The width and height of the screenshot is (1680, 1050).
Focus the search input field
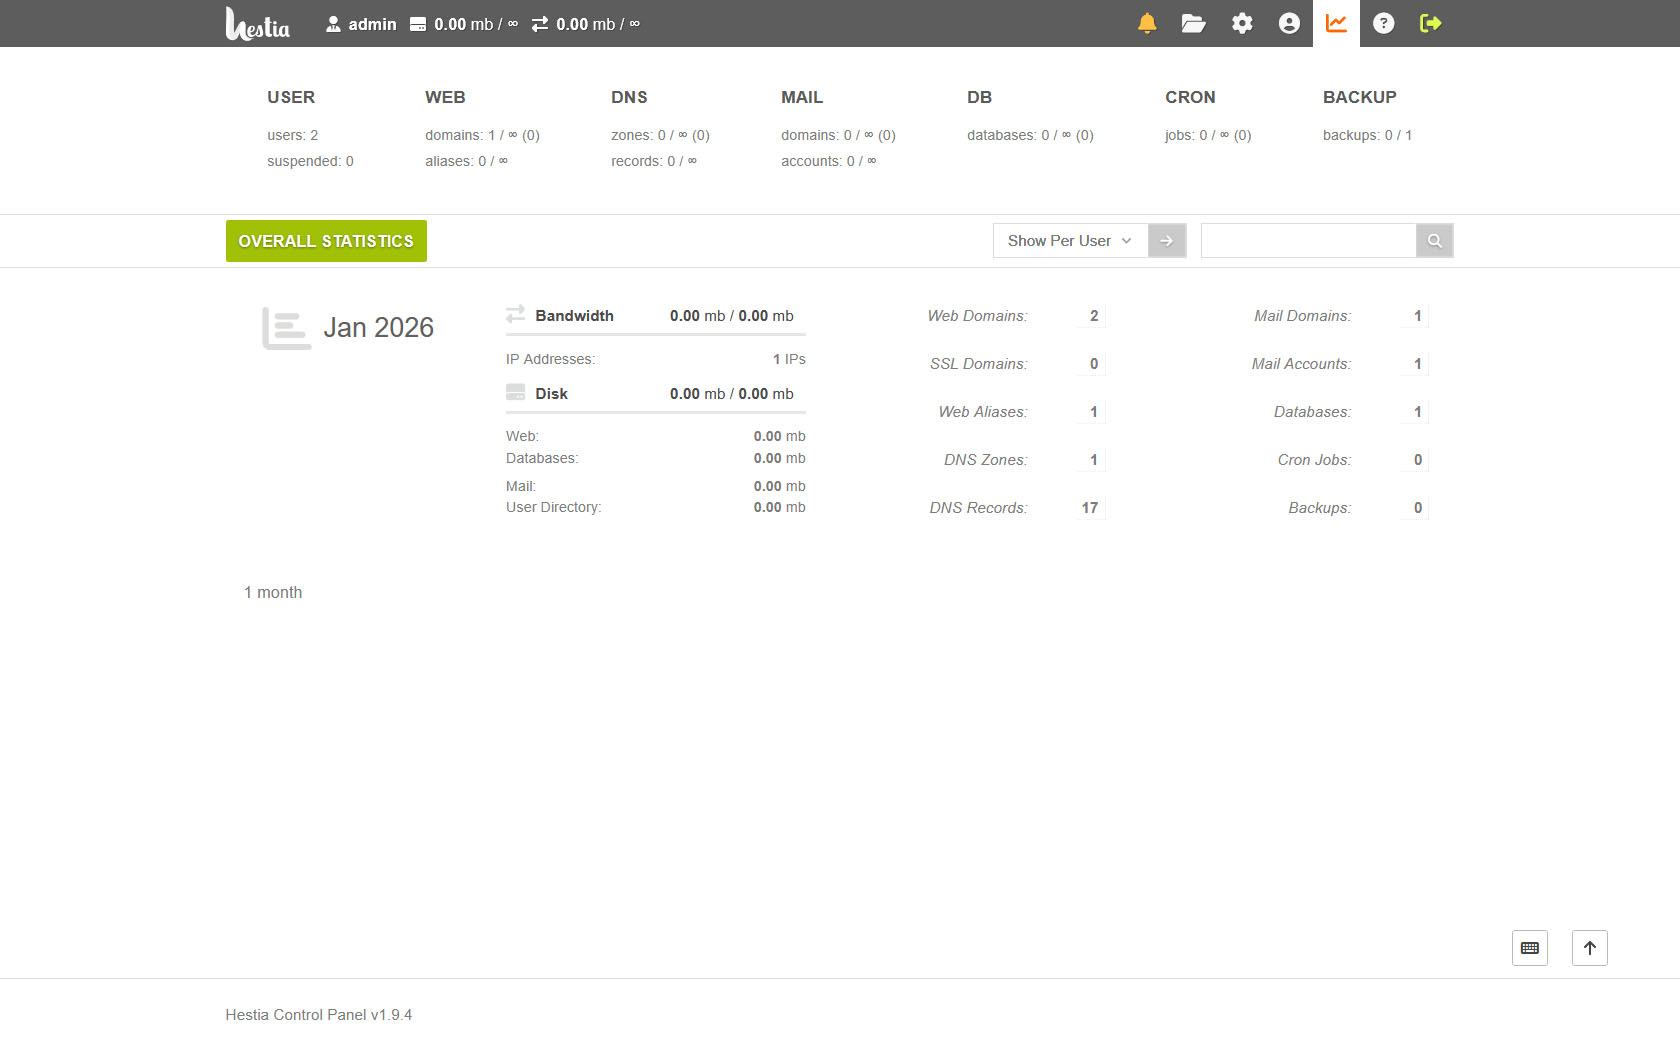click(x=1308, y=241)
